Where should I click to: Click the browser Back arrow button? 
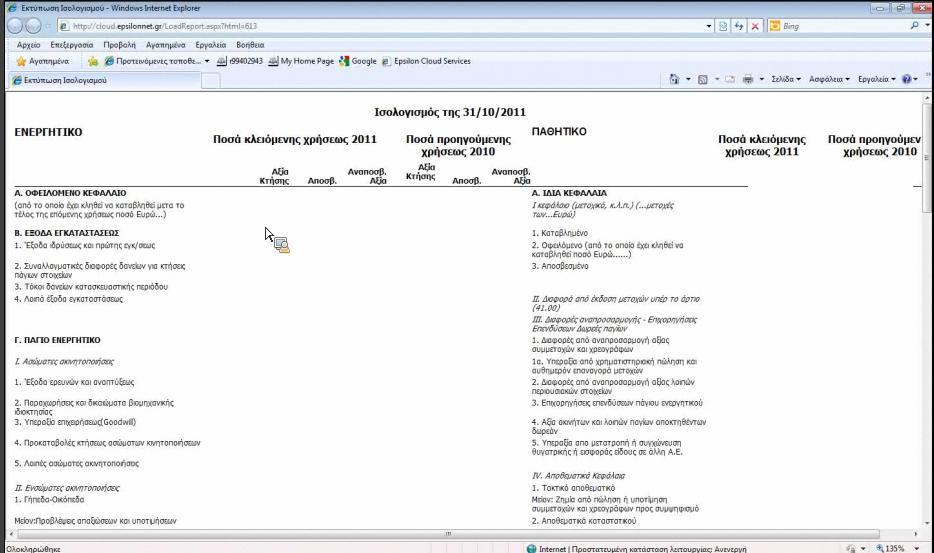[x=14, y=26]
